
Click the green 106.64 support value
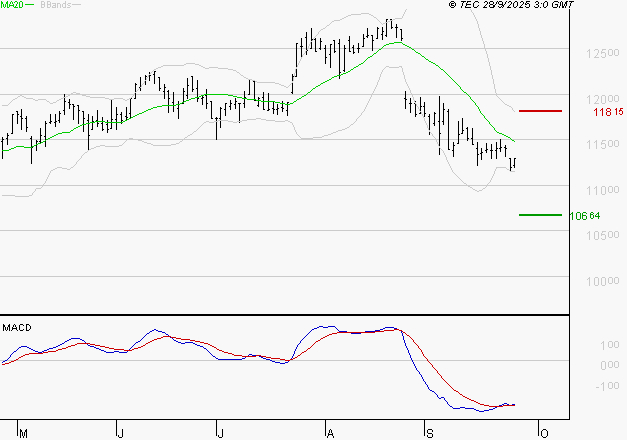585,216
